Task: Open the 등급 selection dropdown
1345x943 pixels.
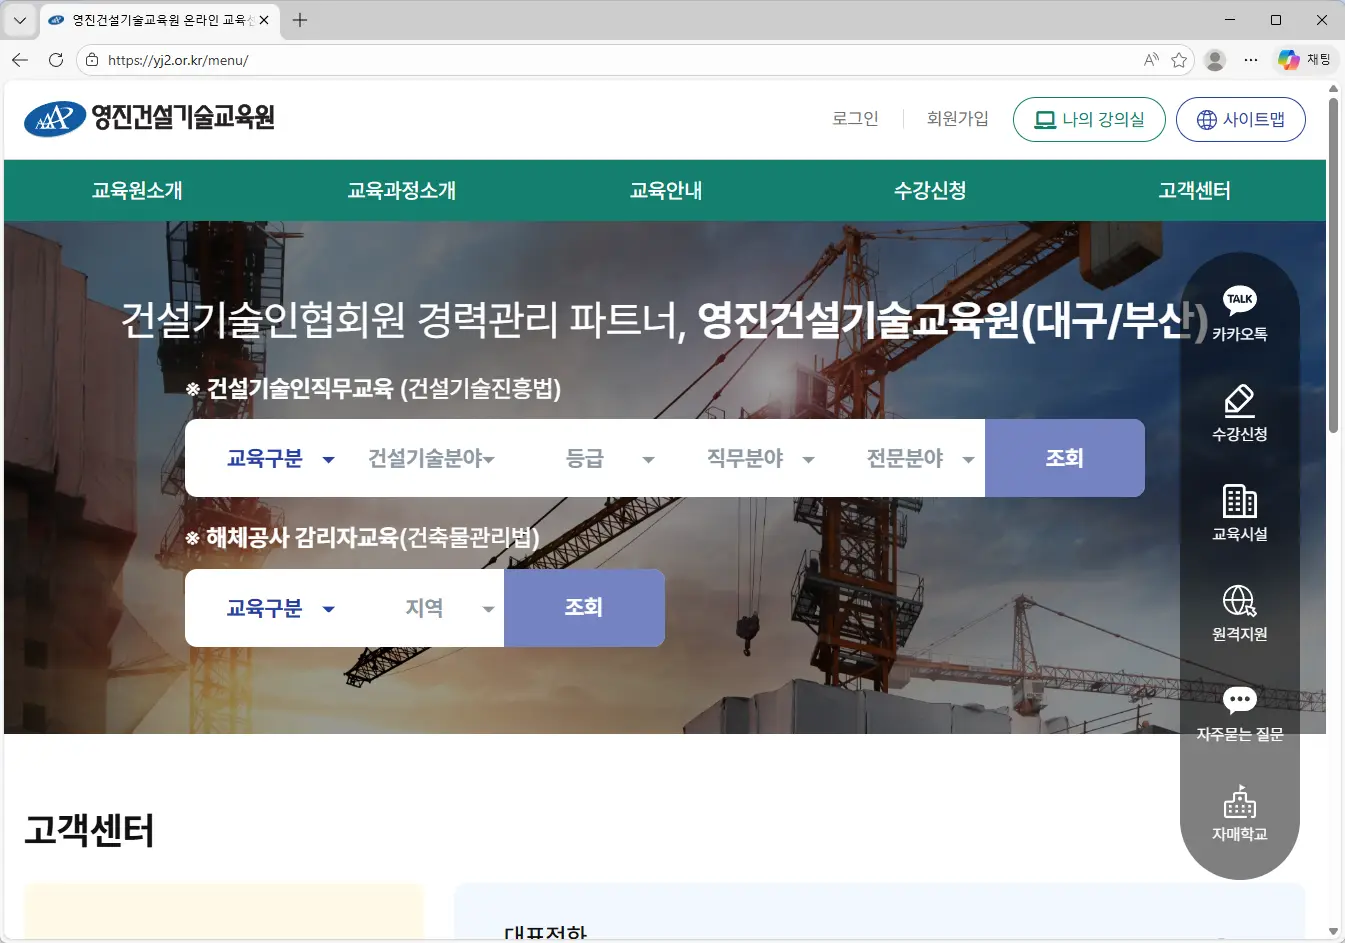Action: pos(612,458)
